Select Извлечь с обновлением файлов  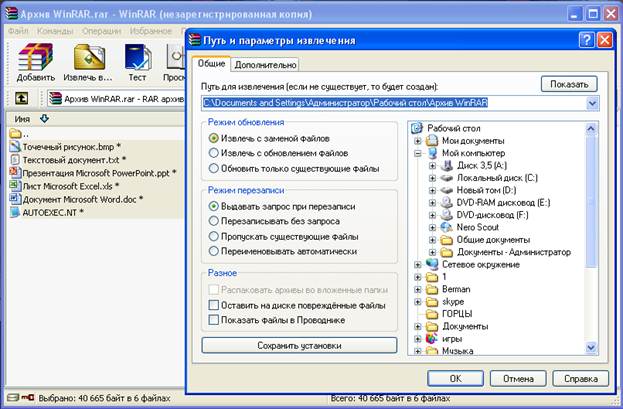[x=213, y=153]
